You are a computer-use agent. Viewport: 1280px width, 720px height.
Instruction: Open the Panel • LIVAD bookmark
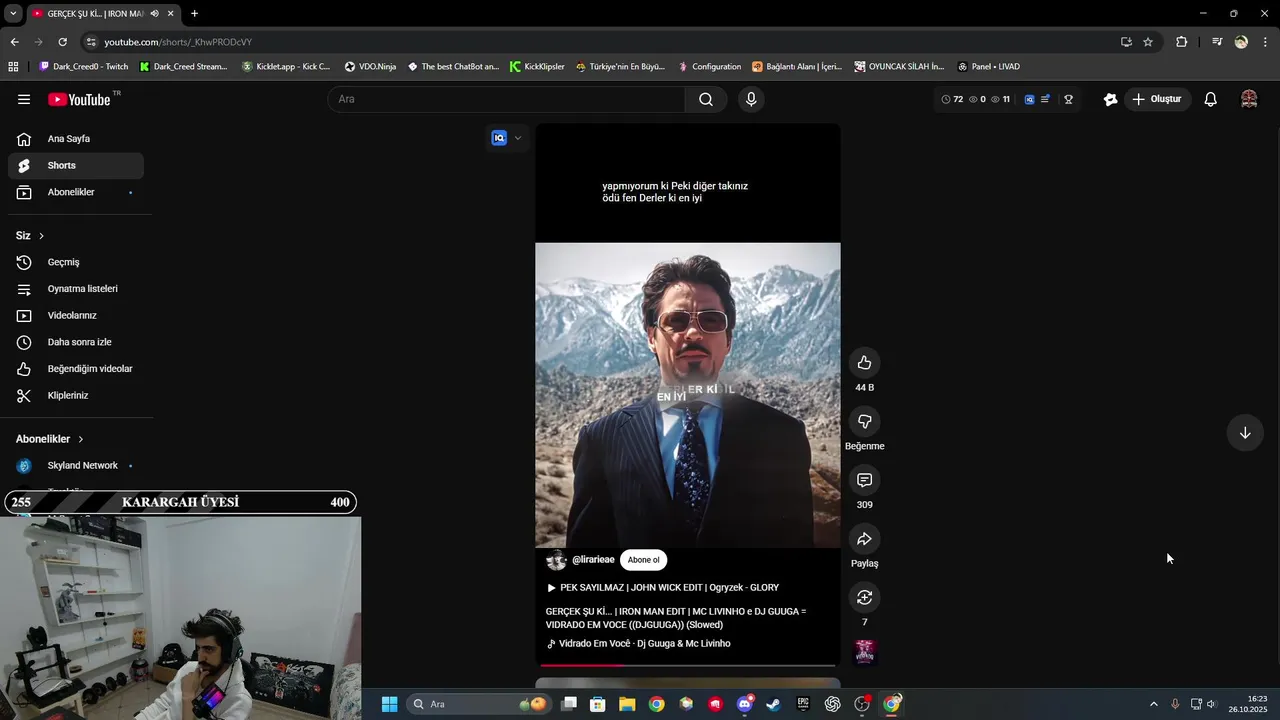pos(988,67)
